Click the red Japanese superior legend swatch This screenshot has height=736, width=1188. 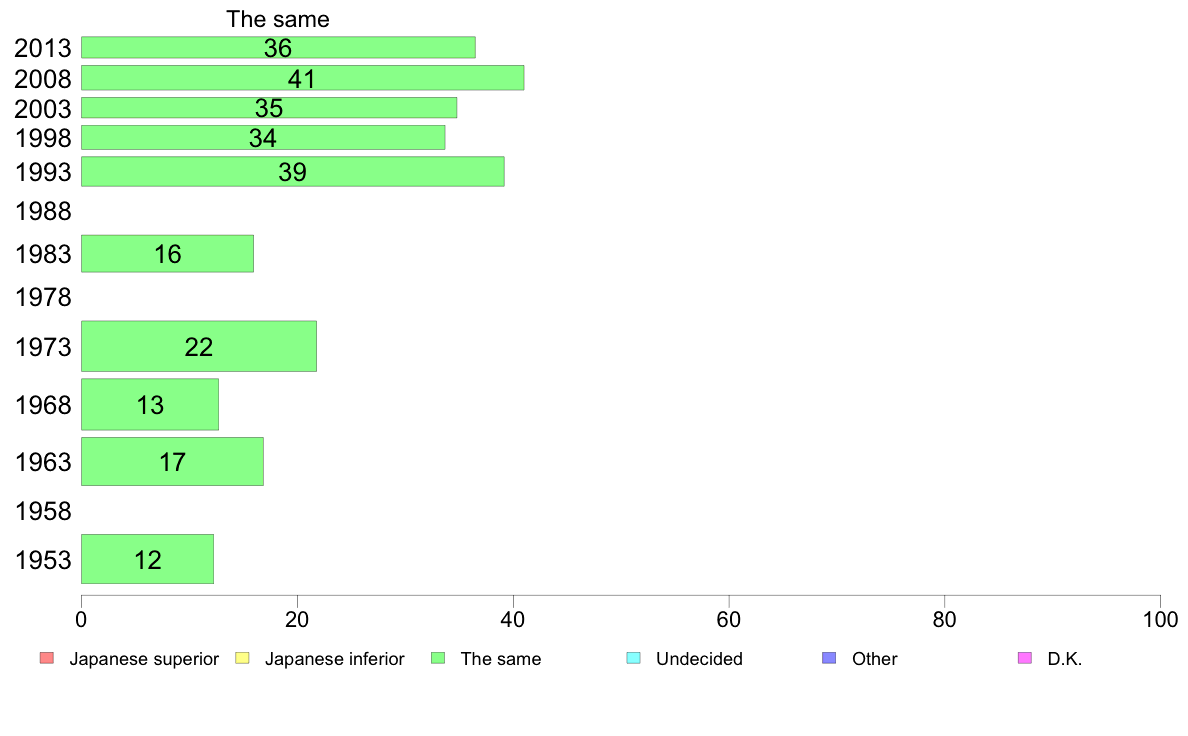click(47, 658)
